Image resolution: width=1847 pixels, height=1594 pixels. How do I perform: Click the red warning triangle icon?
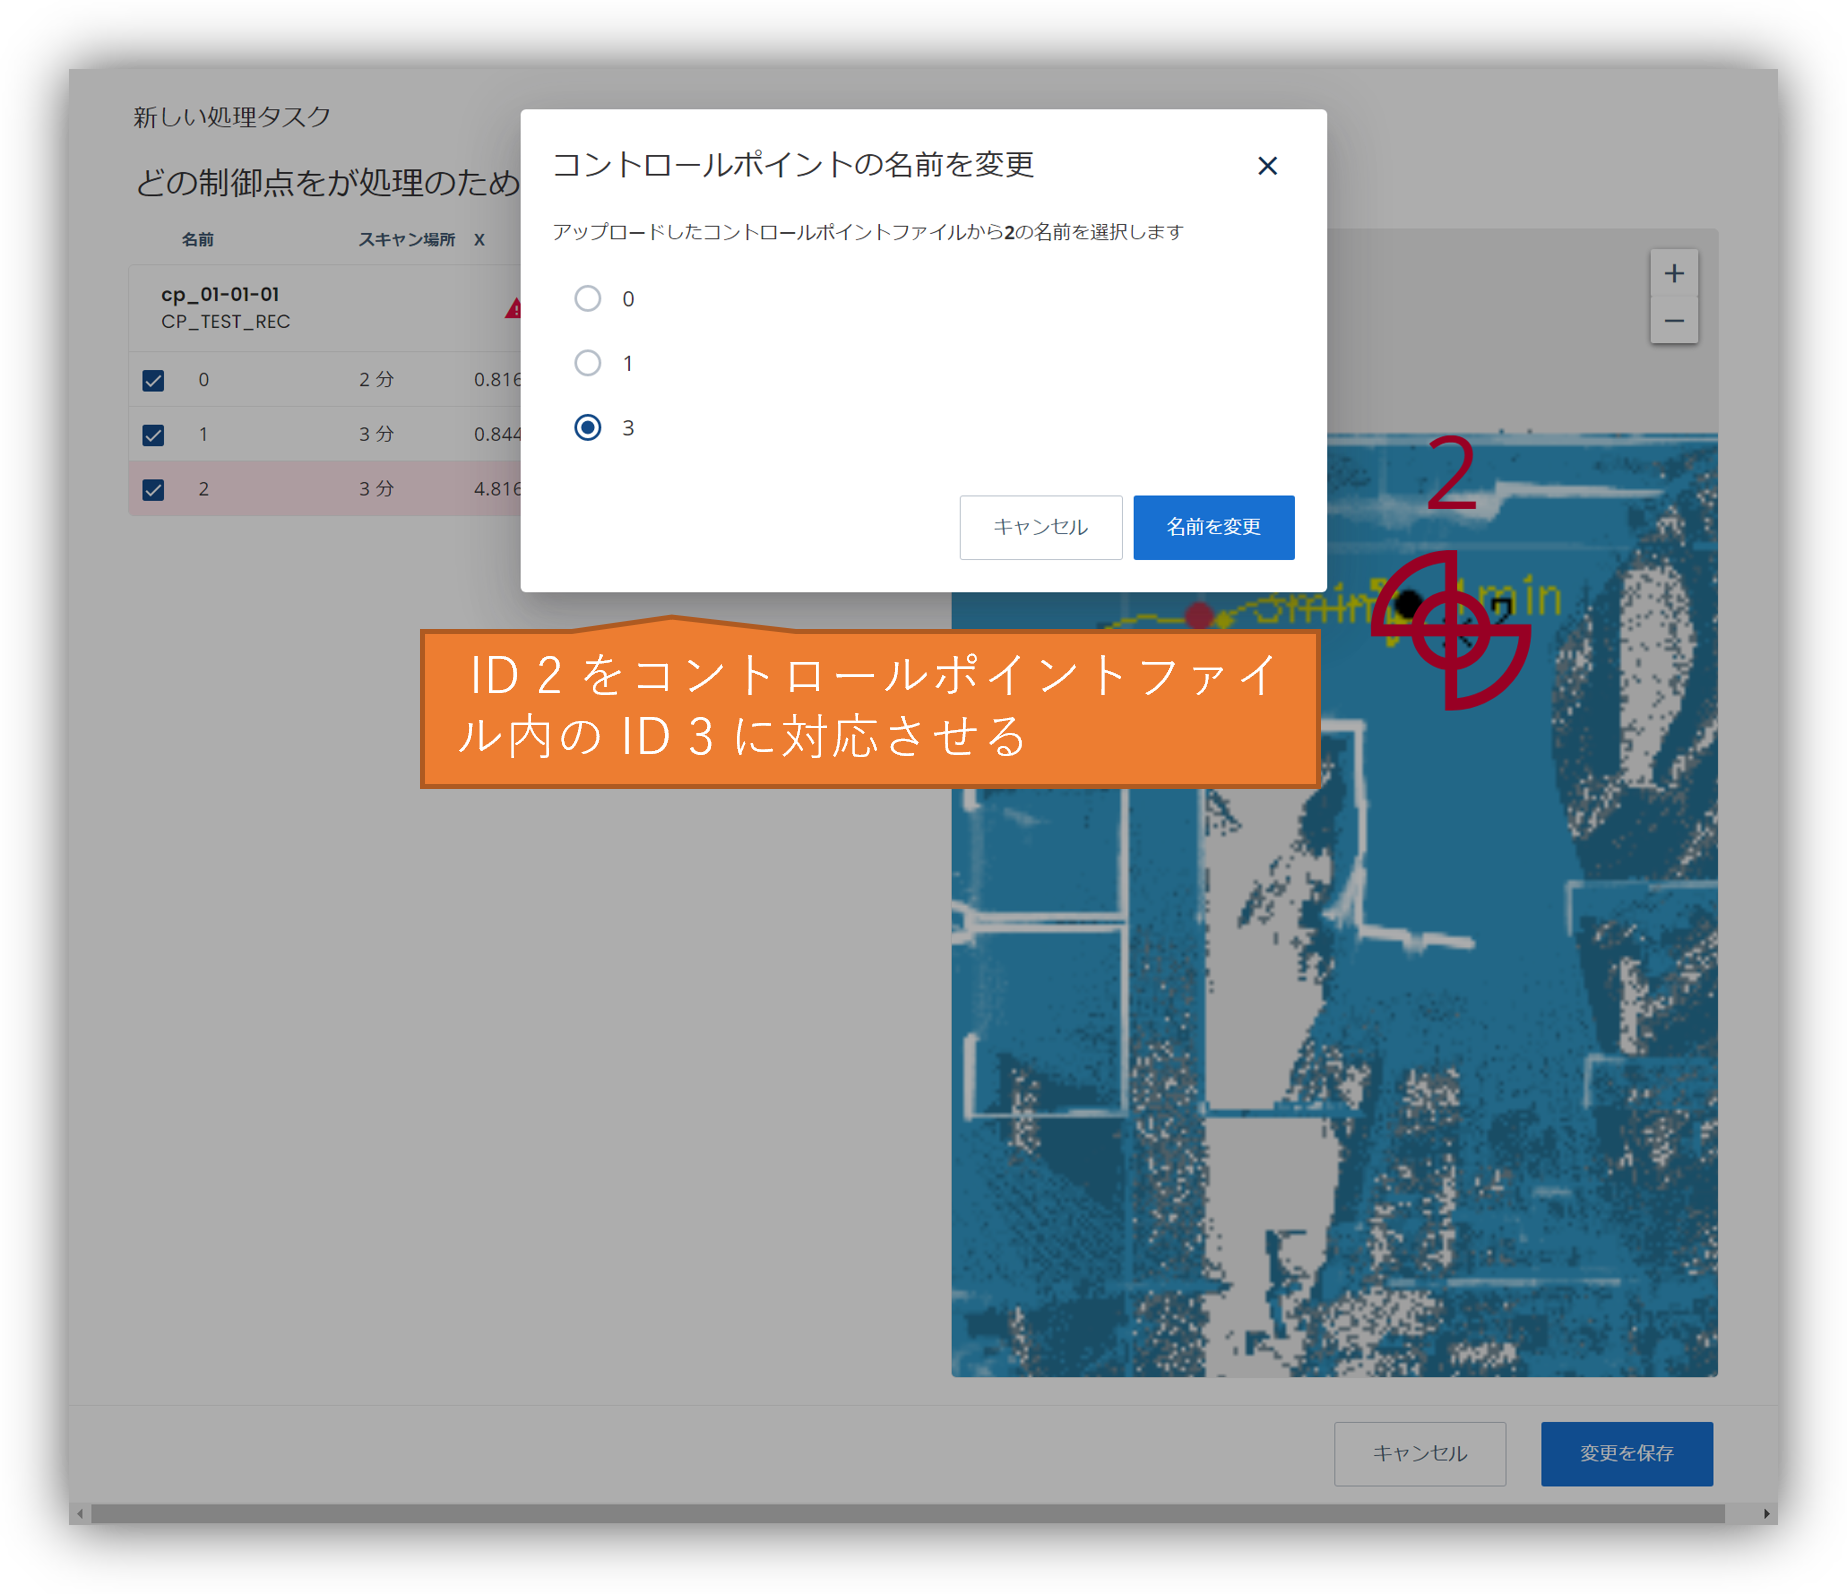click(x=513, y=308)
